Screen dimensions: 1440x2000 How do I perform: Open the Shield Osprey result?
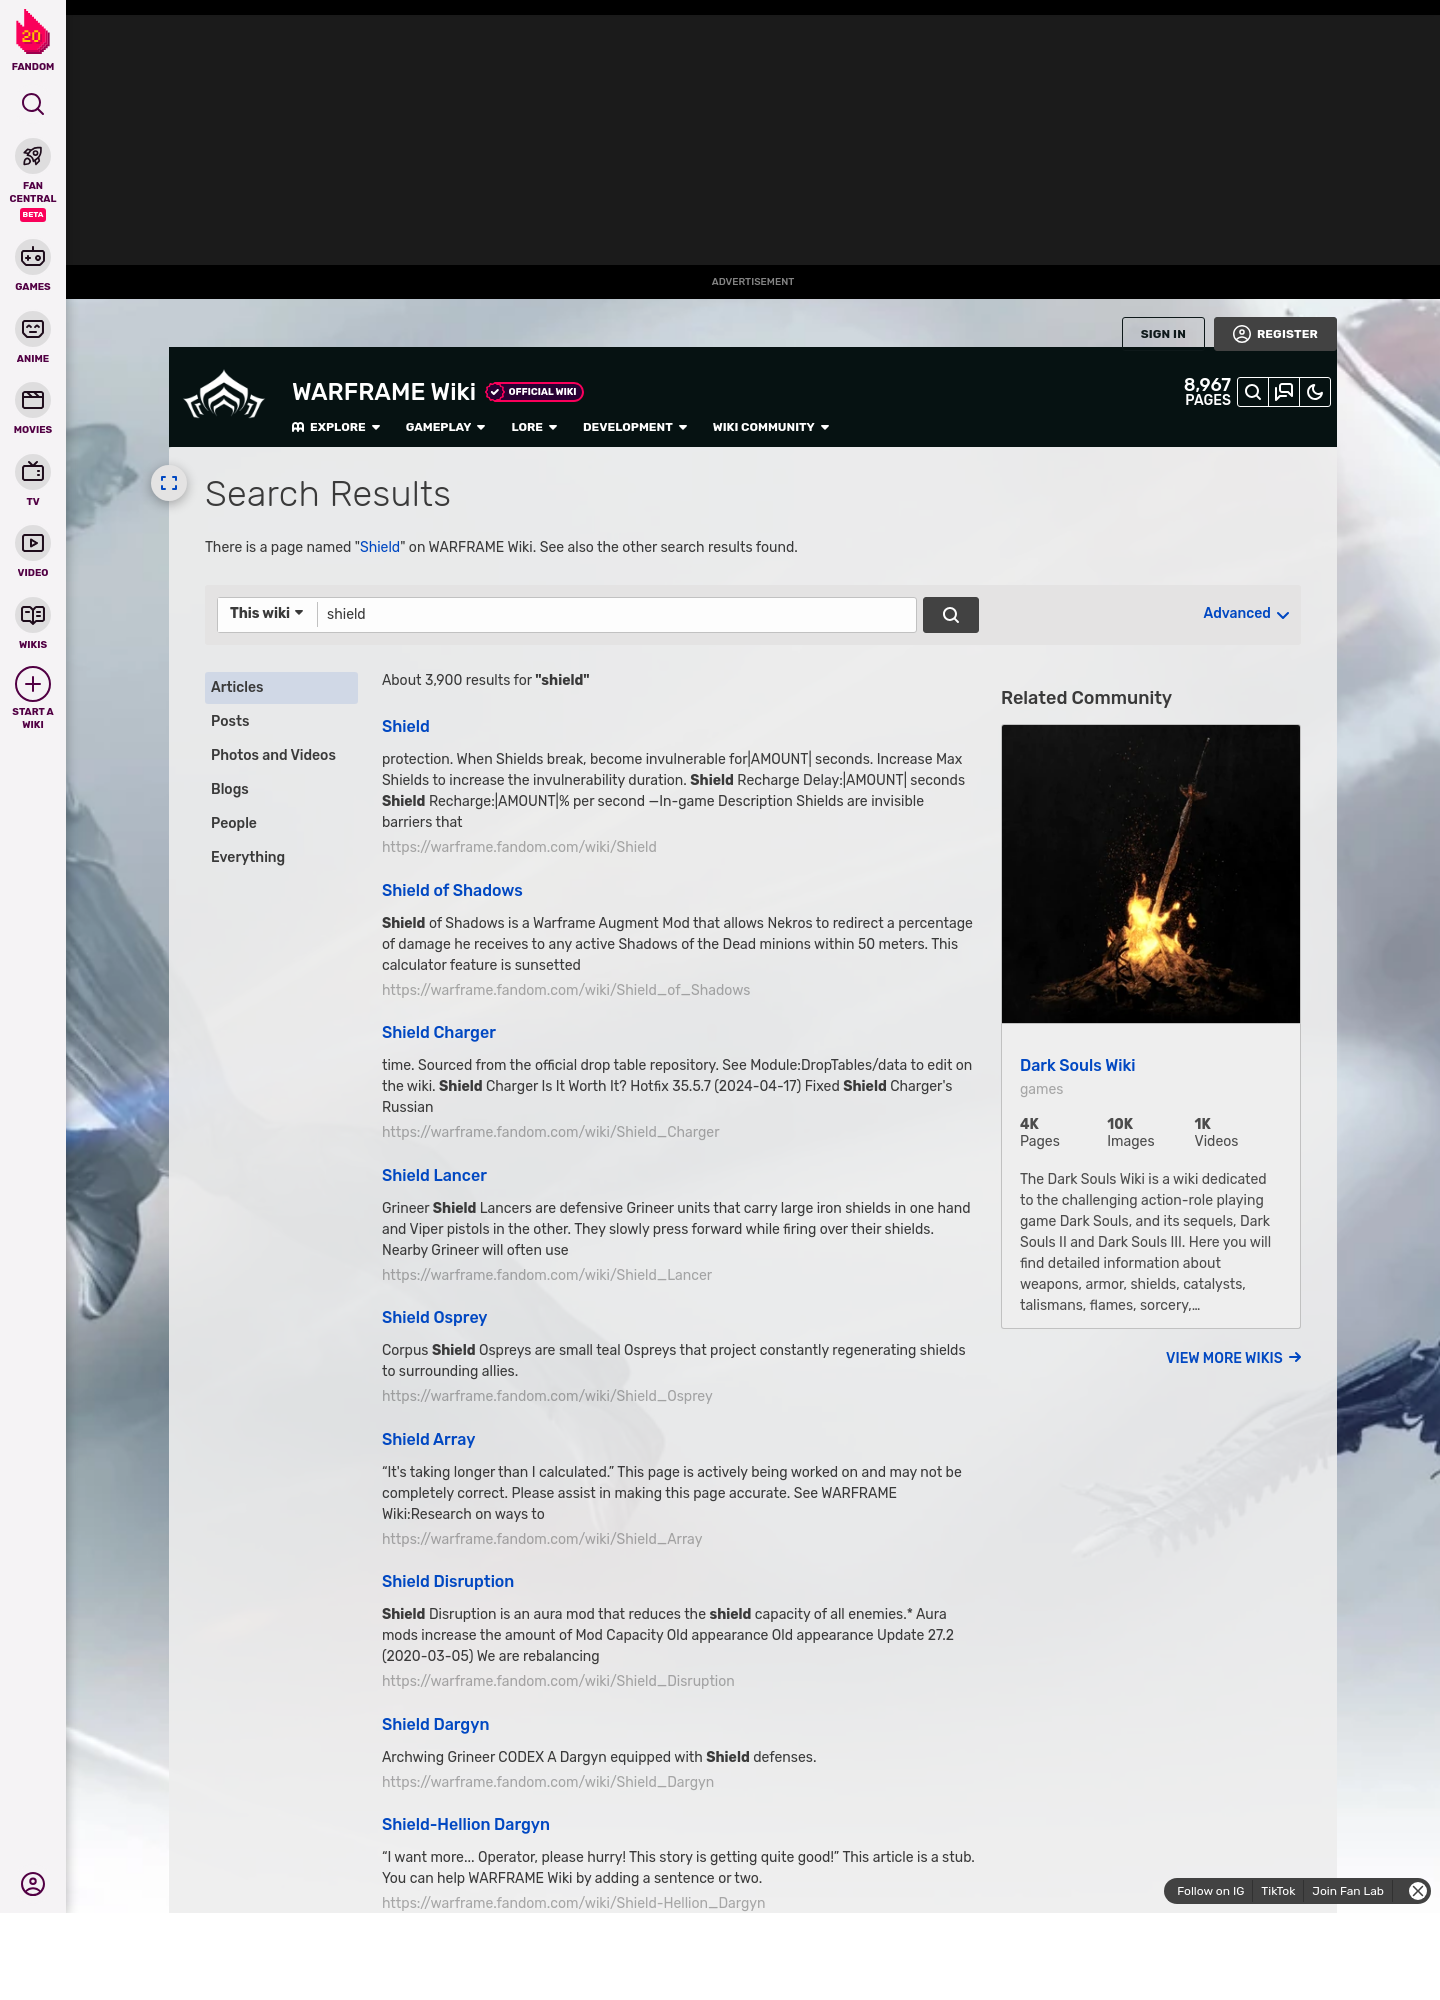tap(434, 1317)
